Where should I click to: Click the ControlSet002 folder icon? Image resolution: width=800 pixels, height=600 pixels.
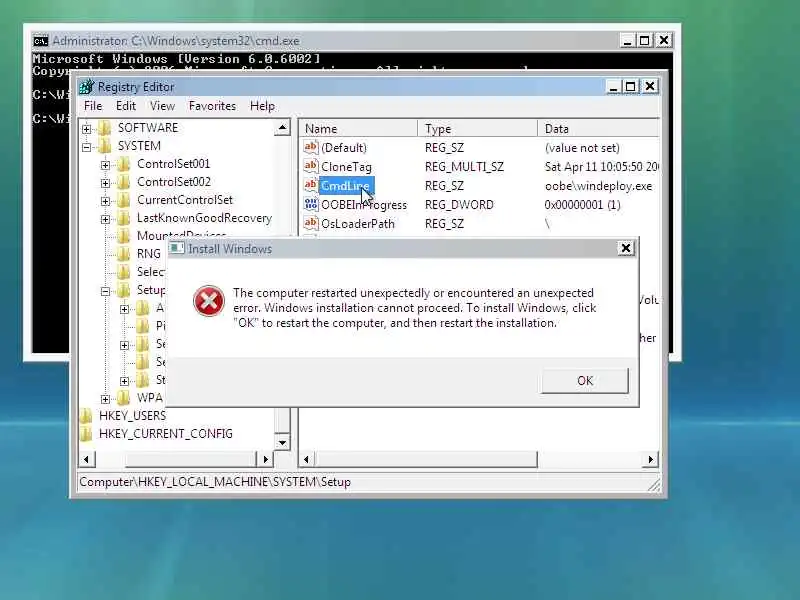click(x=123, y=182)
